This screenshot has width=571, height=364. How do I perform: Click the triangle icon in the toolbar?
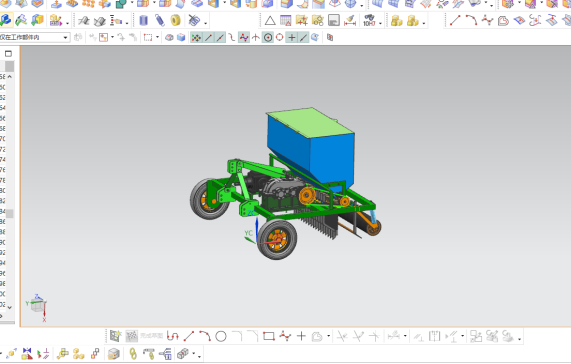tap(270, 20)
